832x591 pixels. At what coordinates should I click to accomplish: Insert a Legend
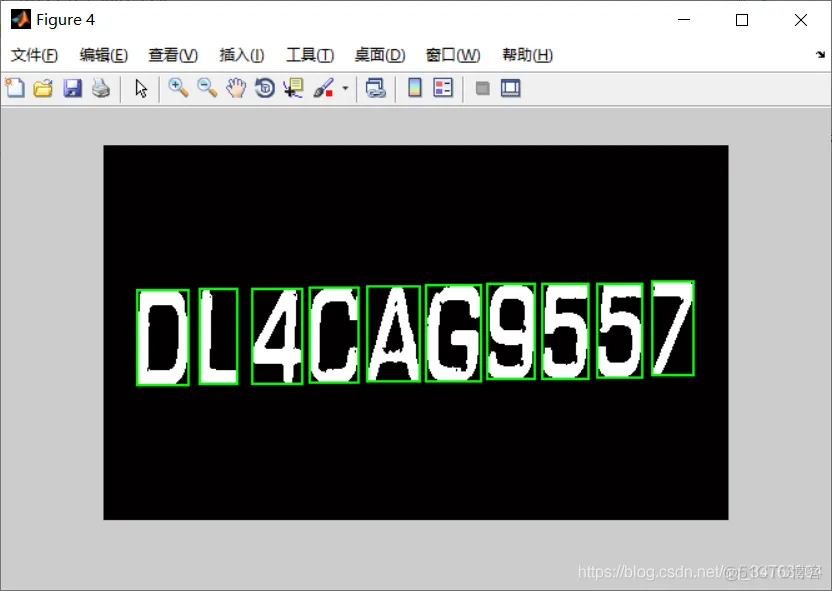(x=443, y=88)
